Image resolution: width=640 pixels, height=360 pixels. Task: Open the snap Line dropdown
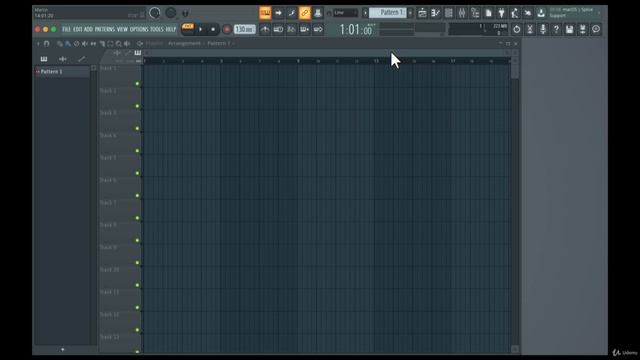[345, 13]
